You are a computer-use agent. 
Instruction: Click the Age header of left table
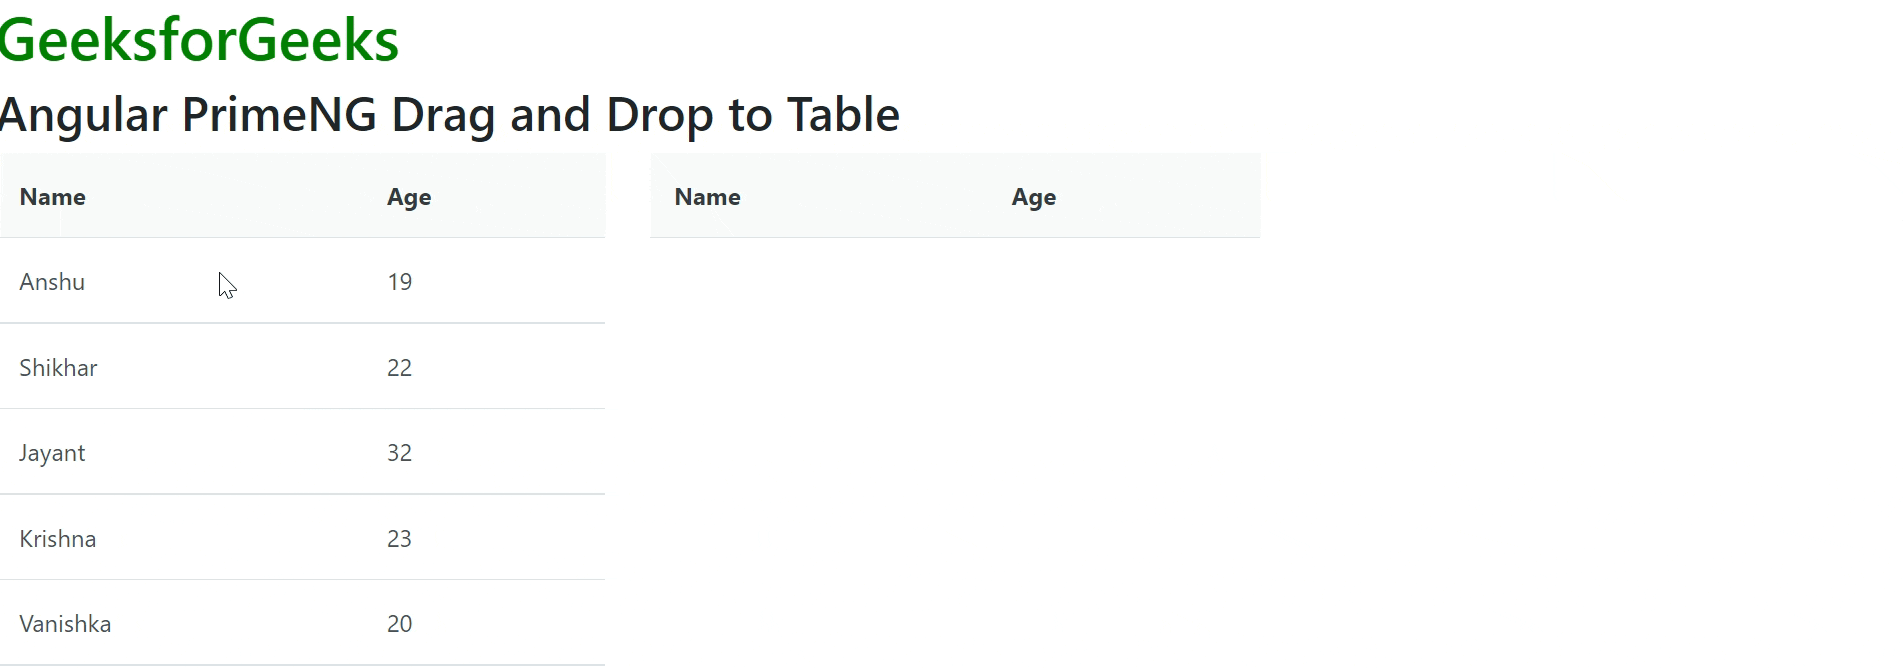tap(409, 197)
